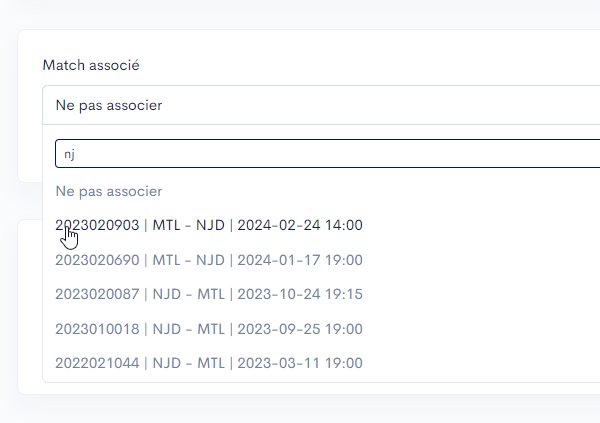600x423 pixels.
Task: Choose match 2023020903 MTL - NJD
Action: coord(208,225)
